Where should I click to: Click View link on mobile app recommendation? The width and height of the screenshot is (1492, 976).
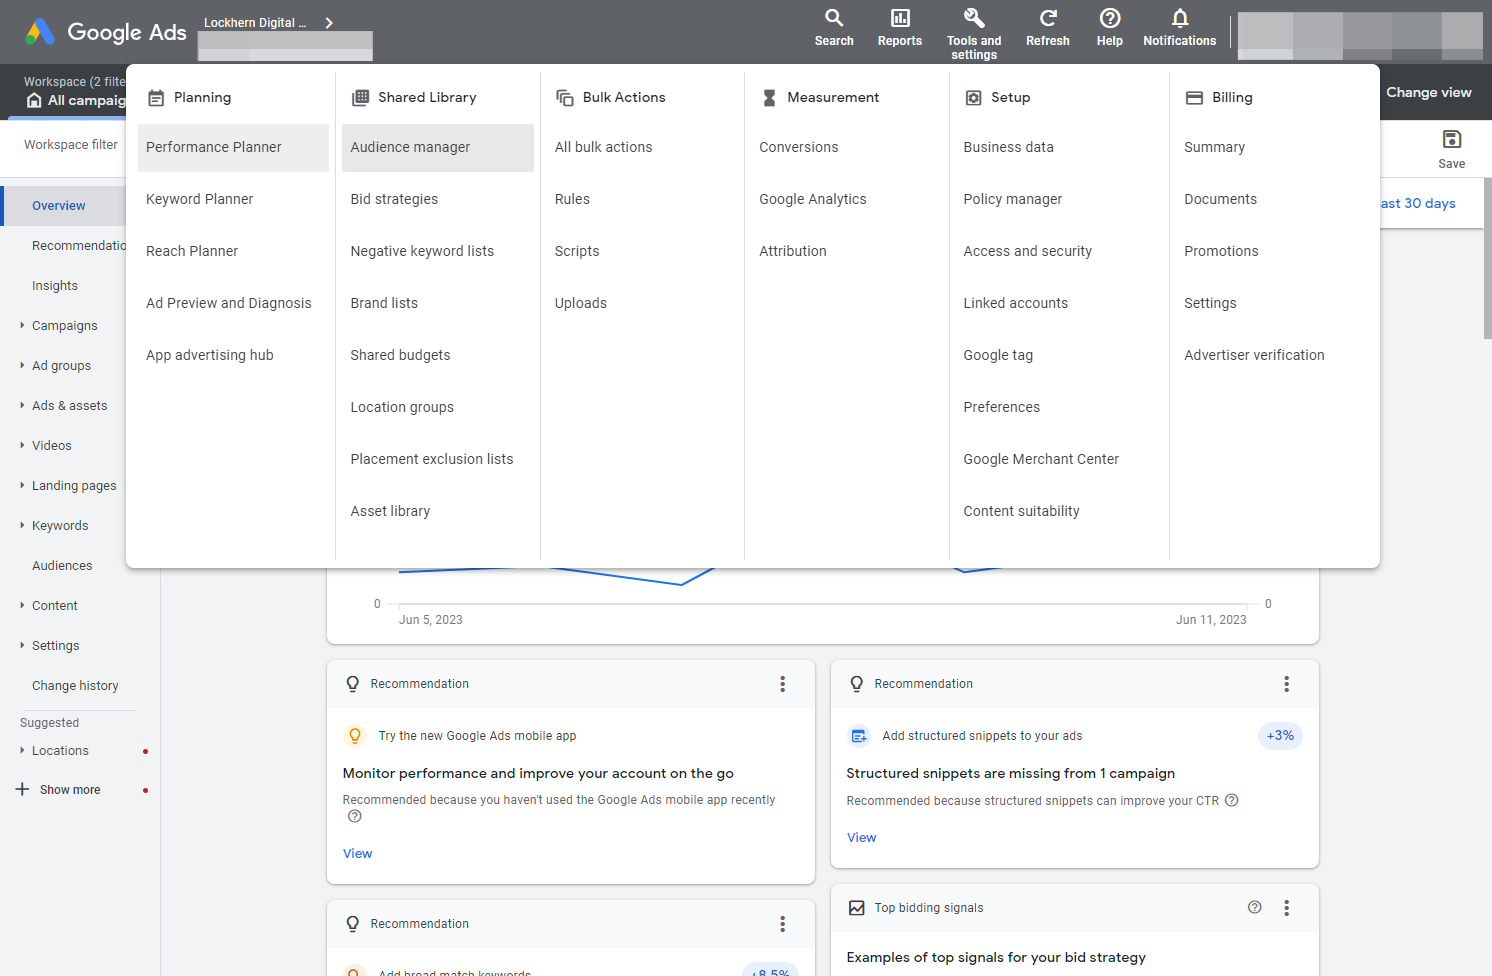357,853
